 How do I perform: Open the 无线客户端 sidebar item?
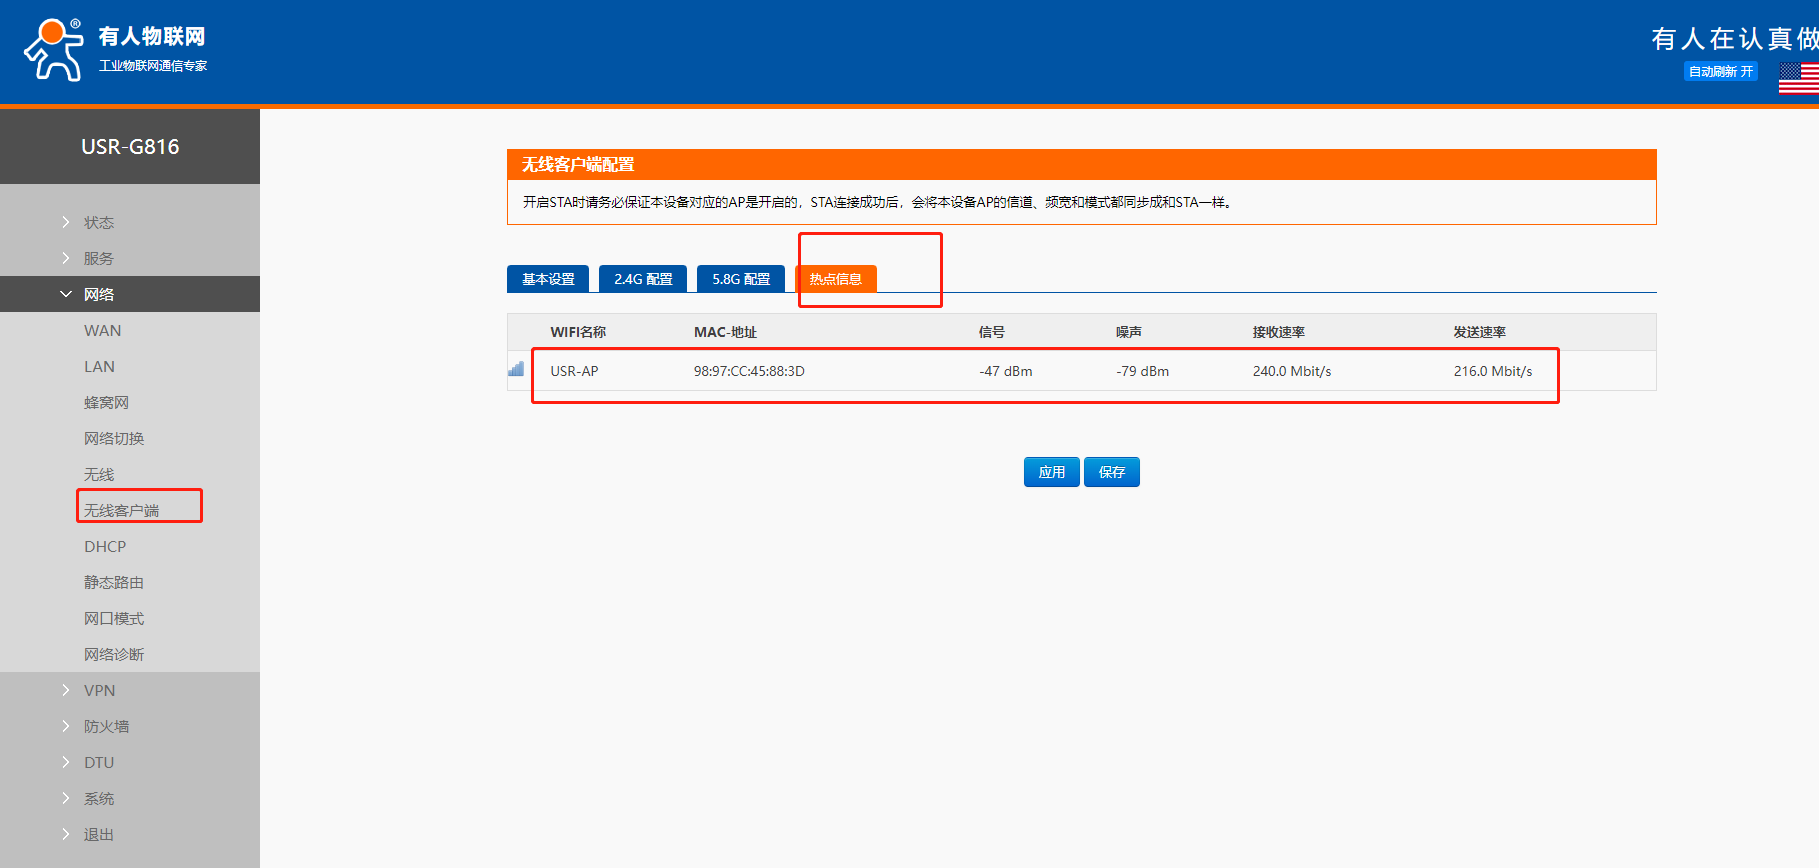[x=121, y=510]
